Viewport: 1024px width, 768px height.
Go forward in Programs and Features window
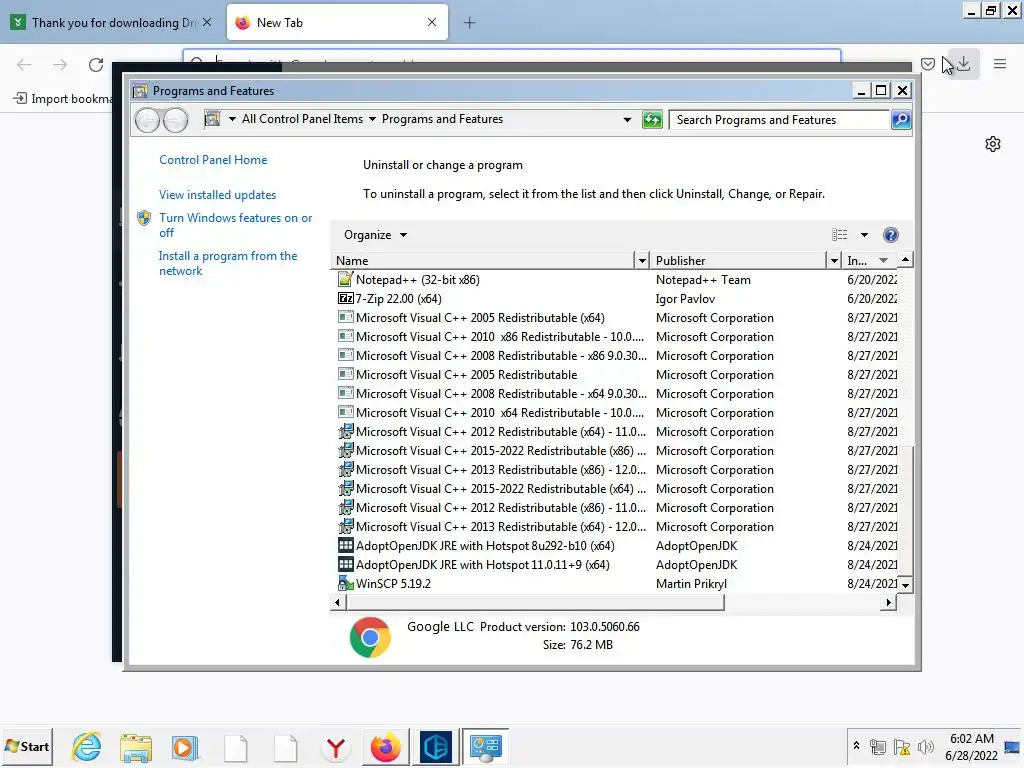[x=175, y=120]
